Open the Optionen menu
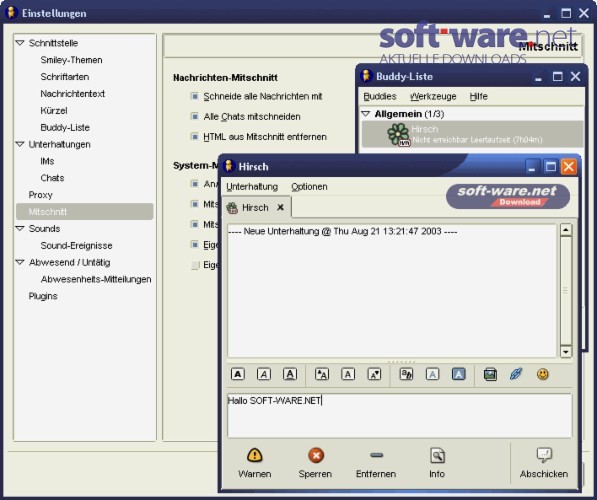This screenshot has height=500, width=597. pyautogui.click(x=309, y=187)
